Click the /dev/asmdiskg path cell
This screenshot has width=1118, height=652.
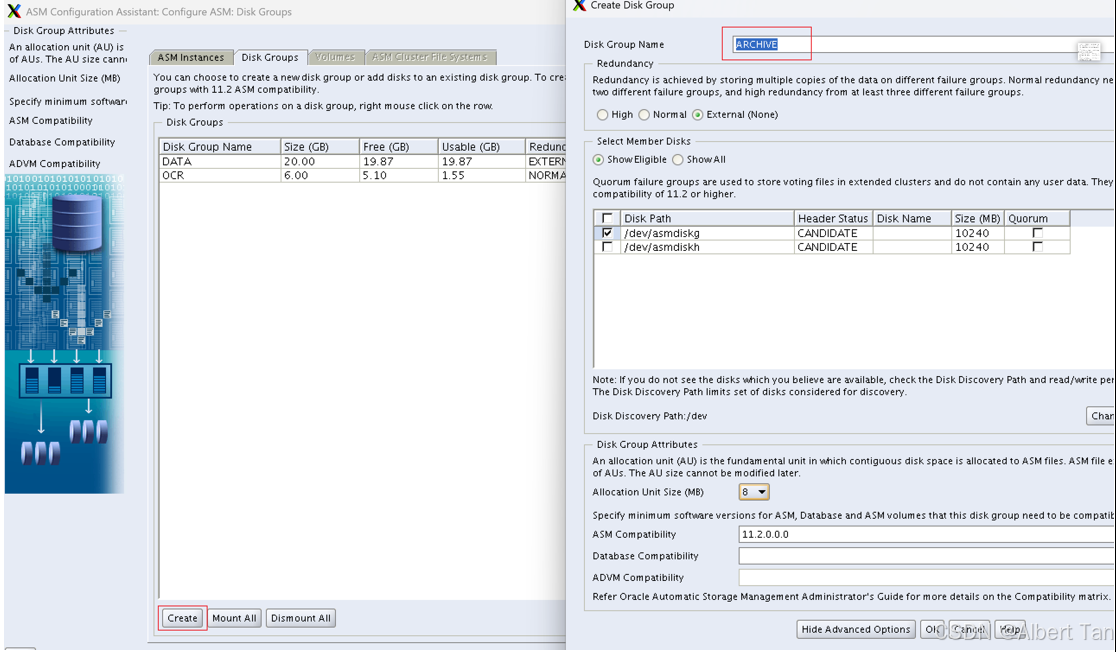[707, 233]
